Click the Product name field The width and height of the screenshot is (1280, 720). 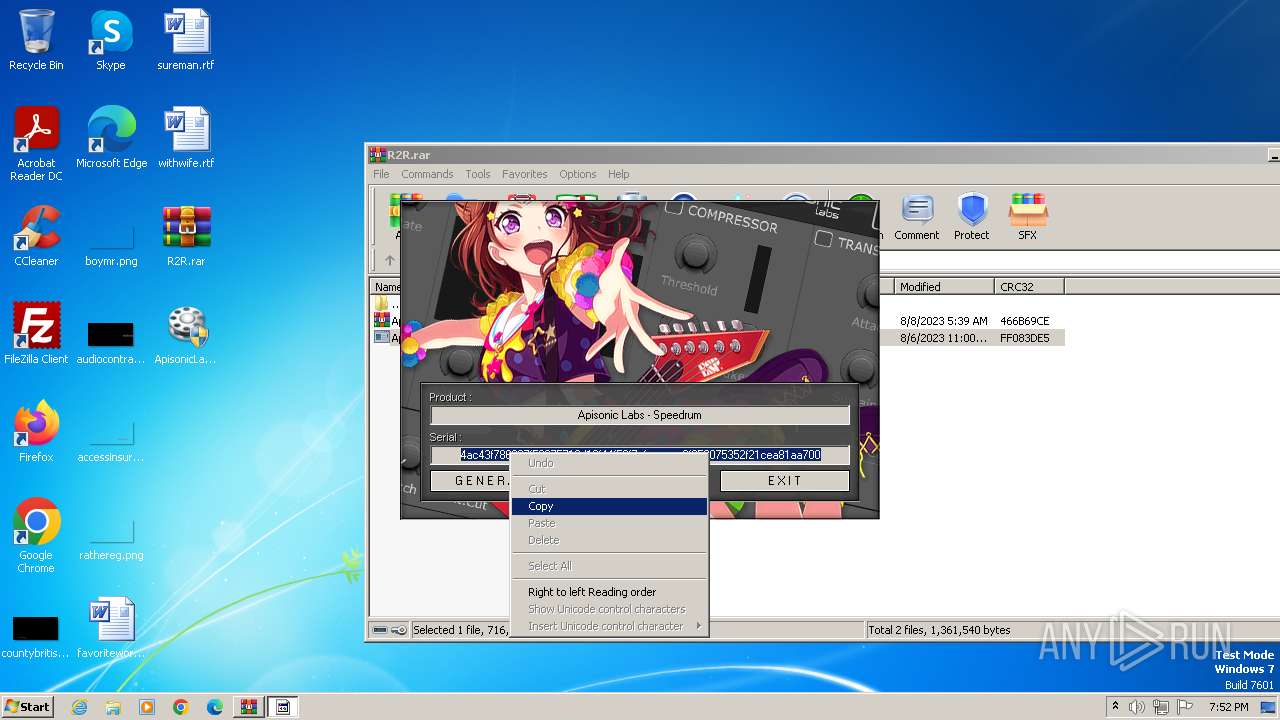[640, 415]
